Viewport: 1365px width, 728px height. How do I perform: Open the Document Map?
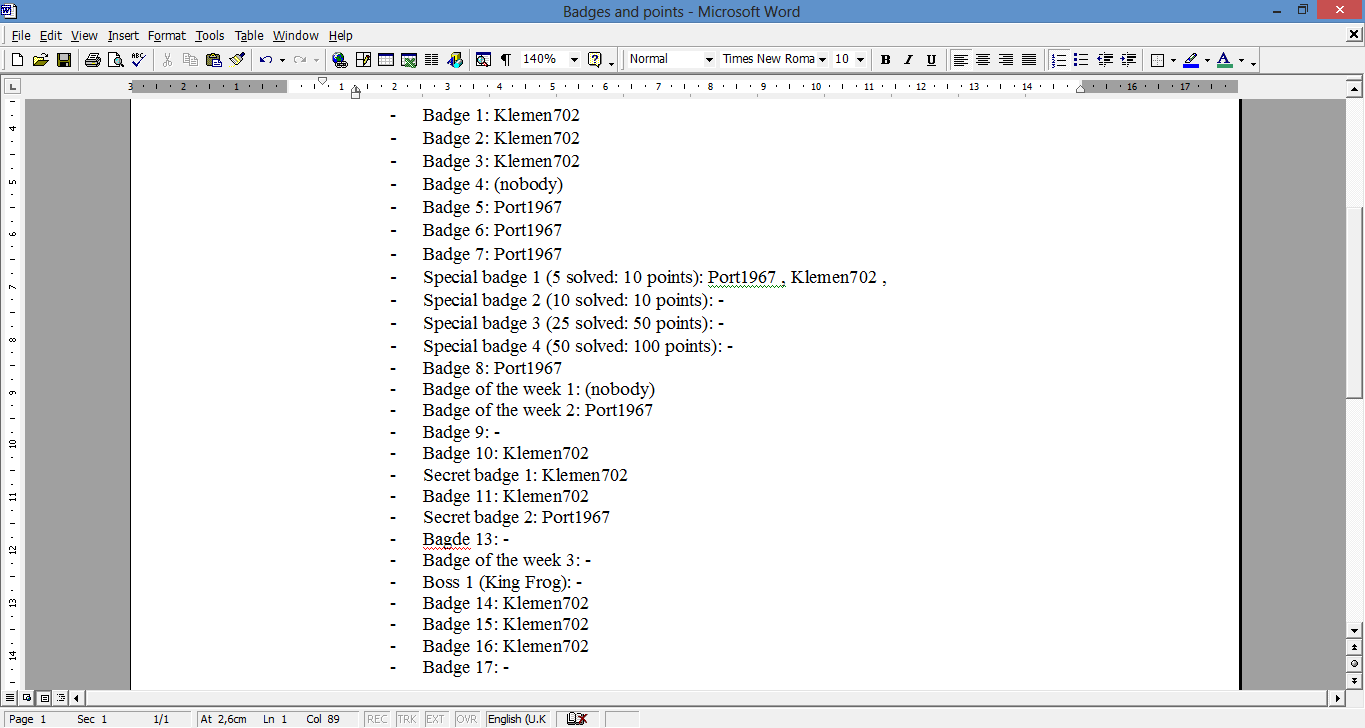pos(483,60)
